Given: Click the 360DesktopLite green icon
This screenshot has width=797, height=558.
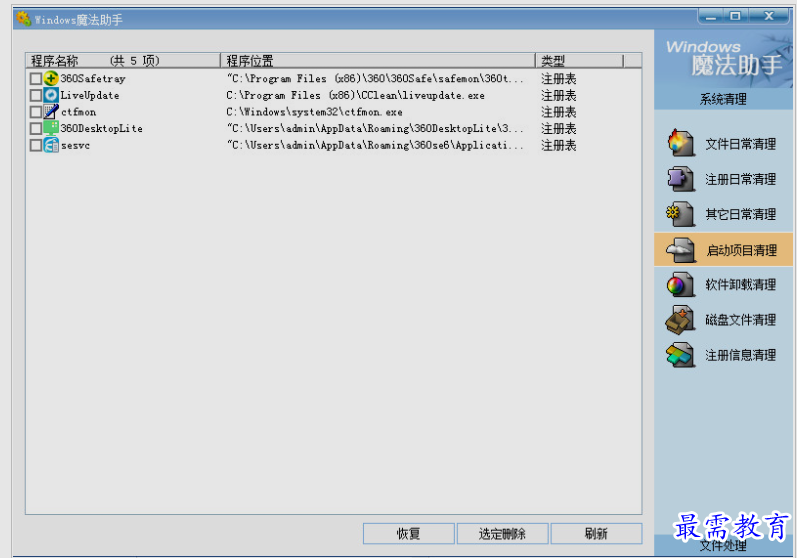Looking at the screenshot, I should pos(51,128).
